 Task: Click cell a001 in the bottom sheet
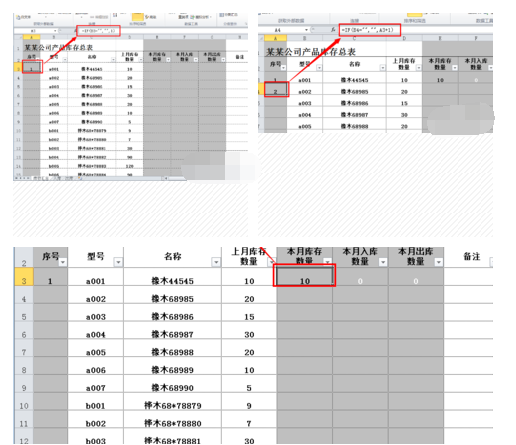click(95, 277)
